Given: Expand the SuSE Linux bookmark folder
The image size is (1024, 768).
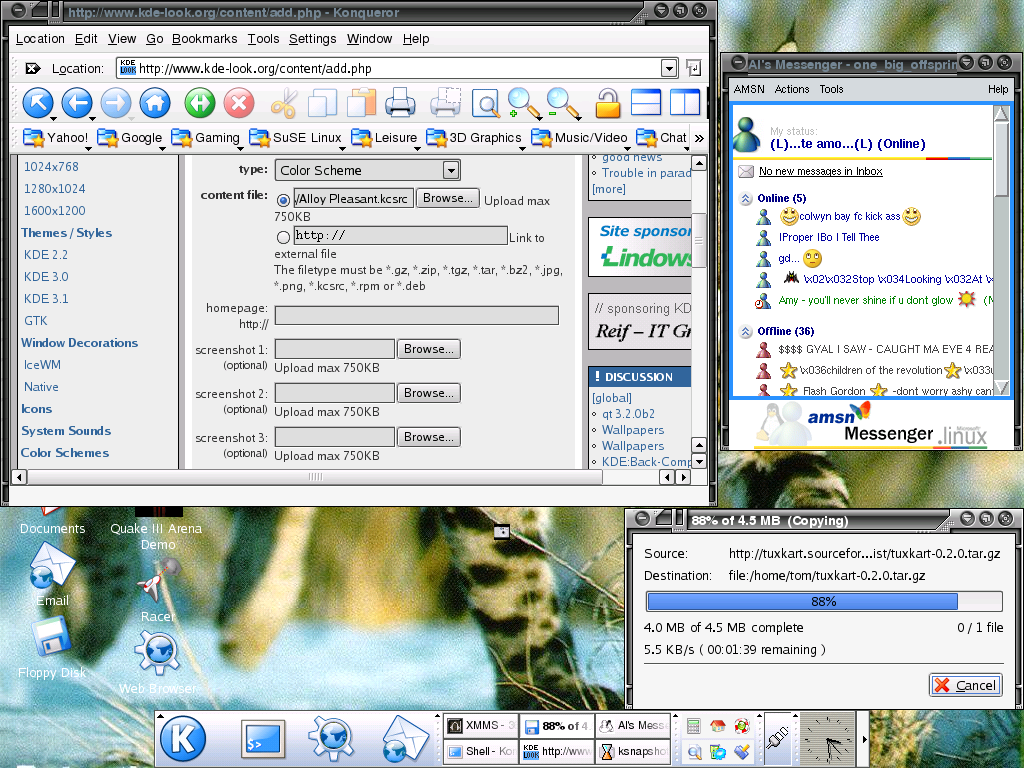Looking at the screenshot, I should point(296,138).
